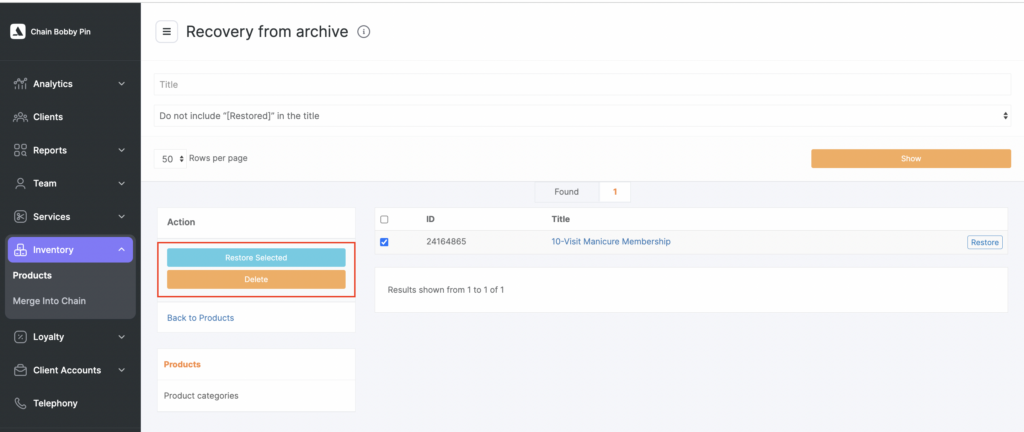Screen dimensions: 1024x432
Task: Open Product categories in side panel
Action: coord(201,396)
